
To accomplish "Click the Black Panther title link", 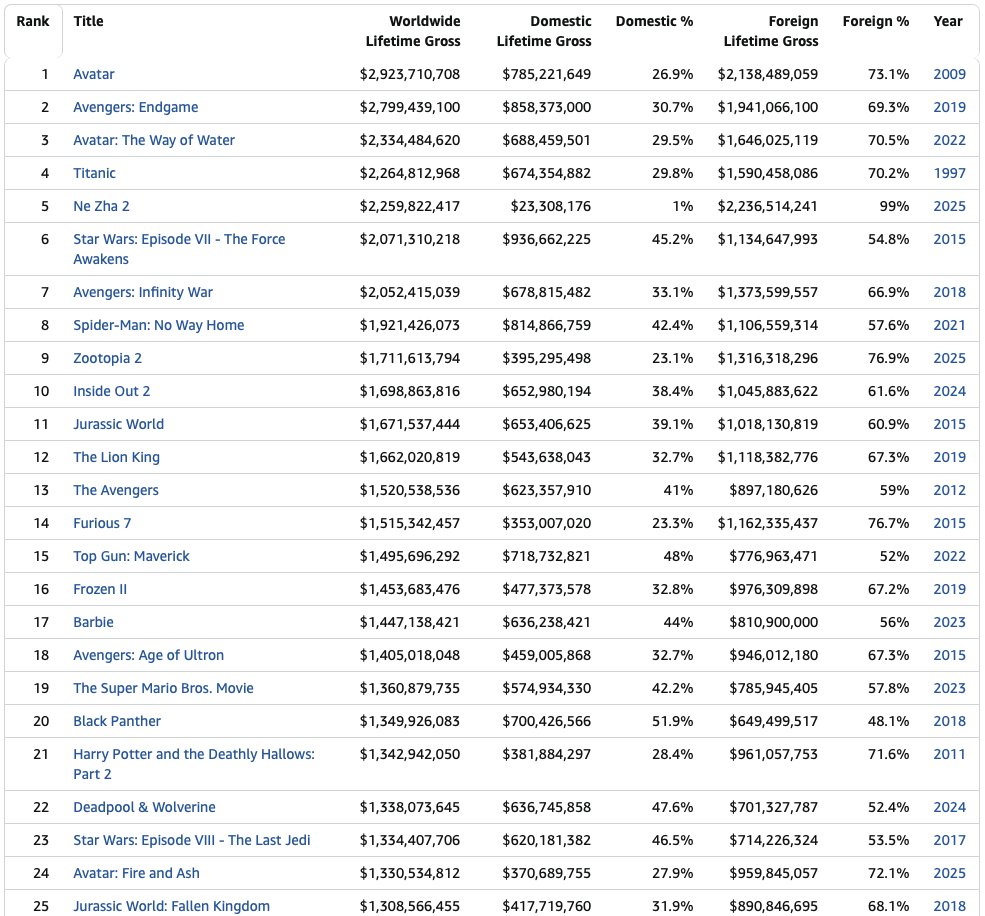I will tap(117, 721).
